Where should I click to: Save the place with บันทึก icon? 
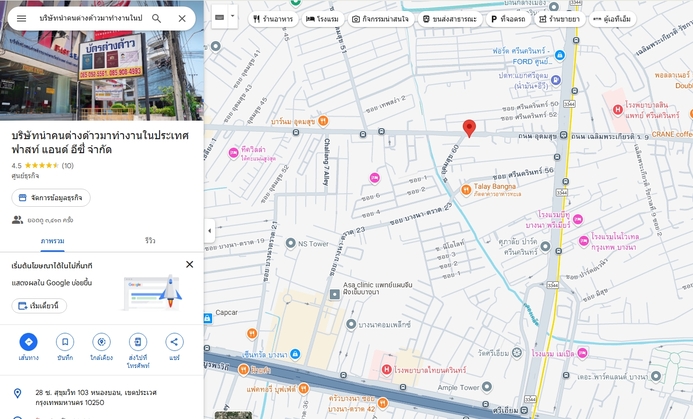point(65,342)
